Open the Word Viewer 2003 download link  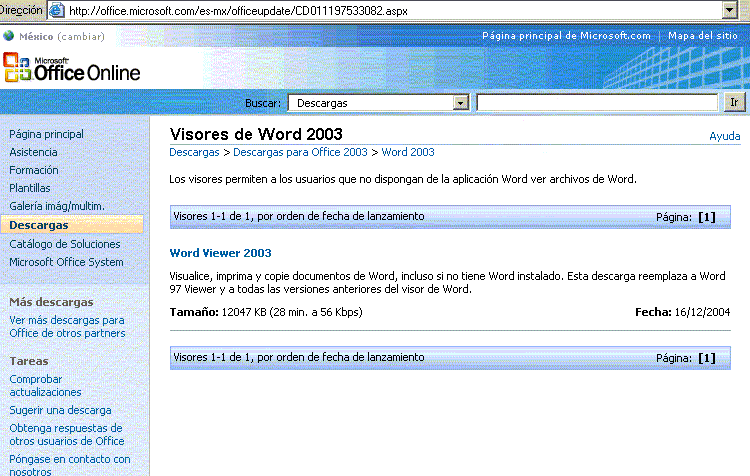tap(221, 253)
